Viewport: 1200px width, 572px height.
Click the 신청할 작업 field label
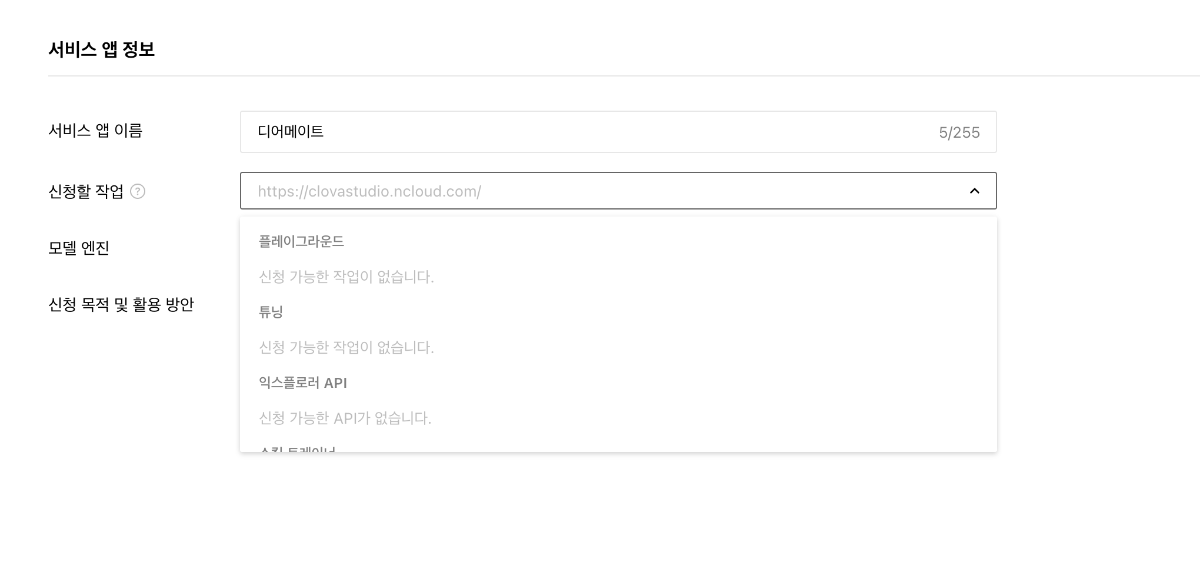click(86, 191)
